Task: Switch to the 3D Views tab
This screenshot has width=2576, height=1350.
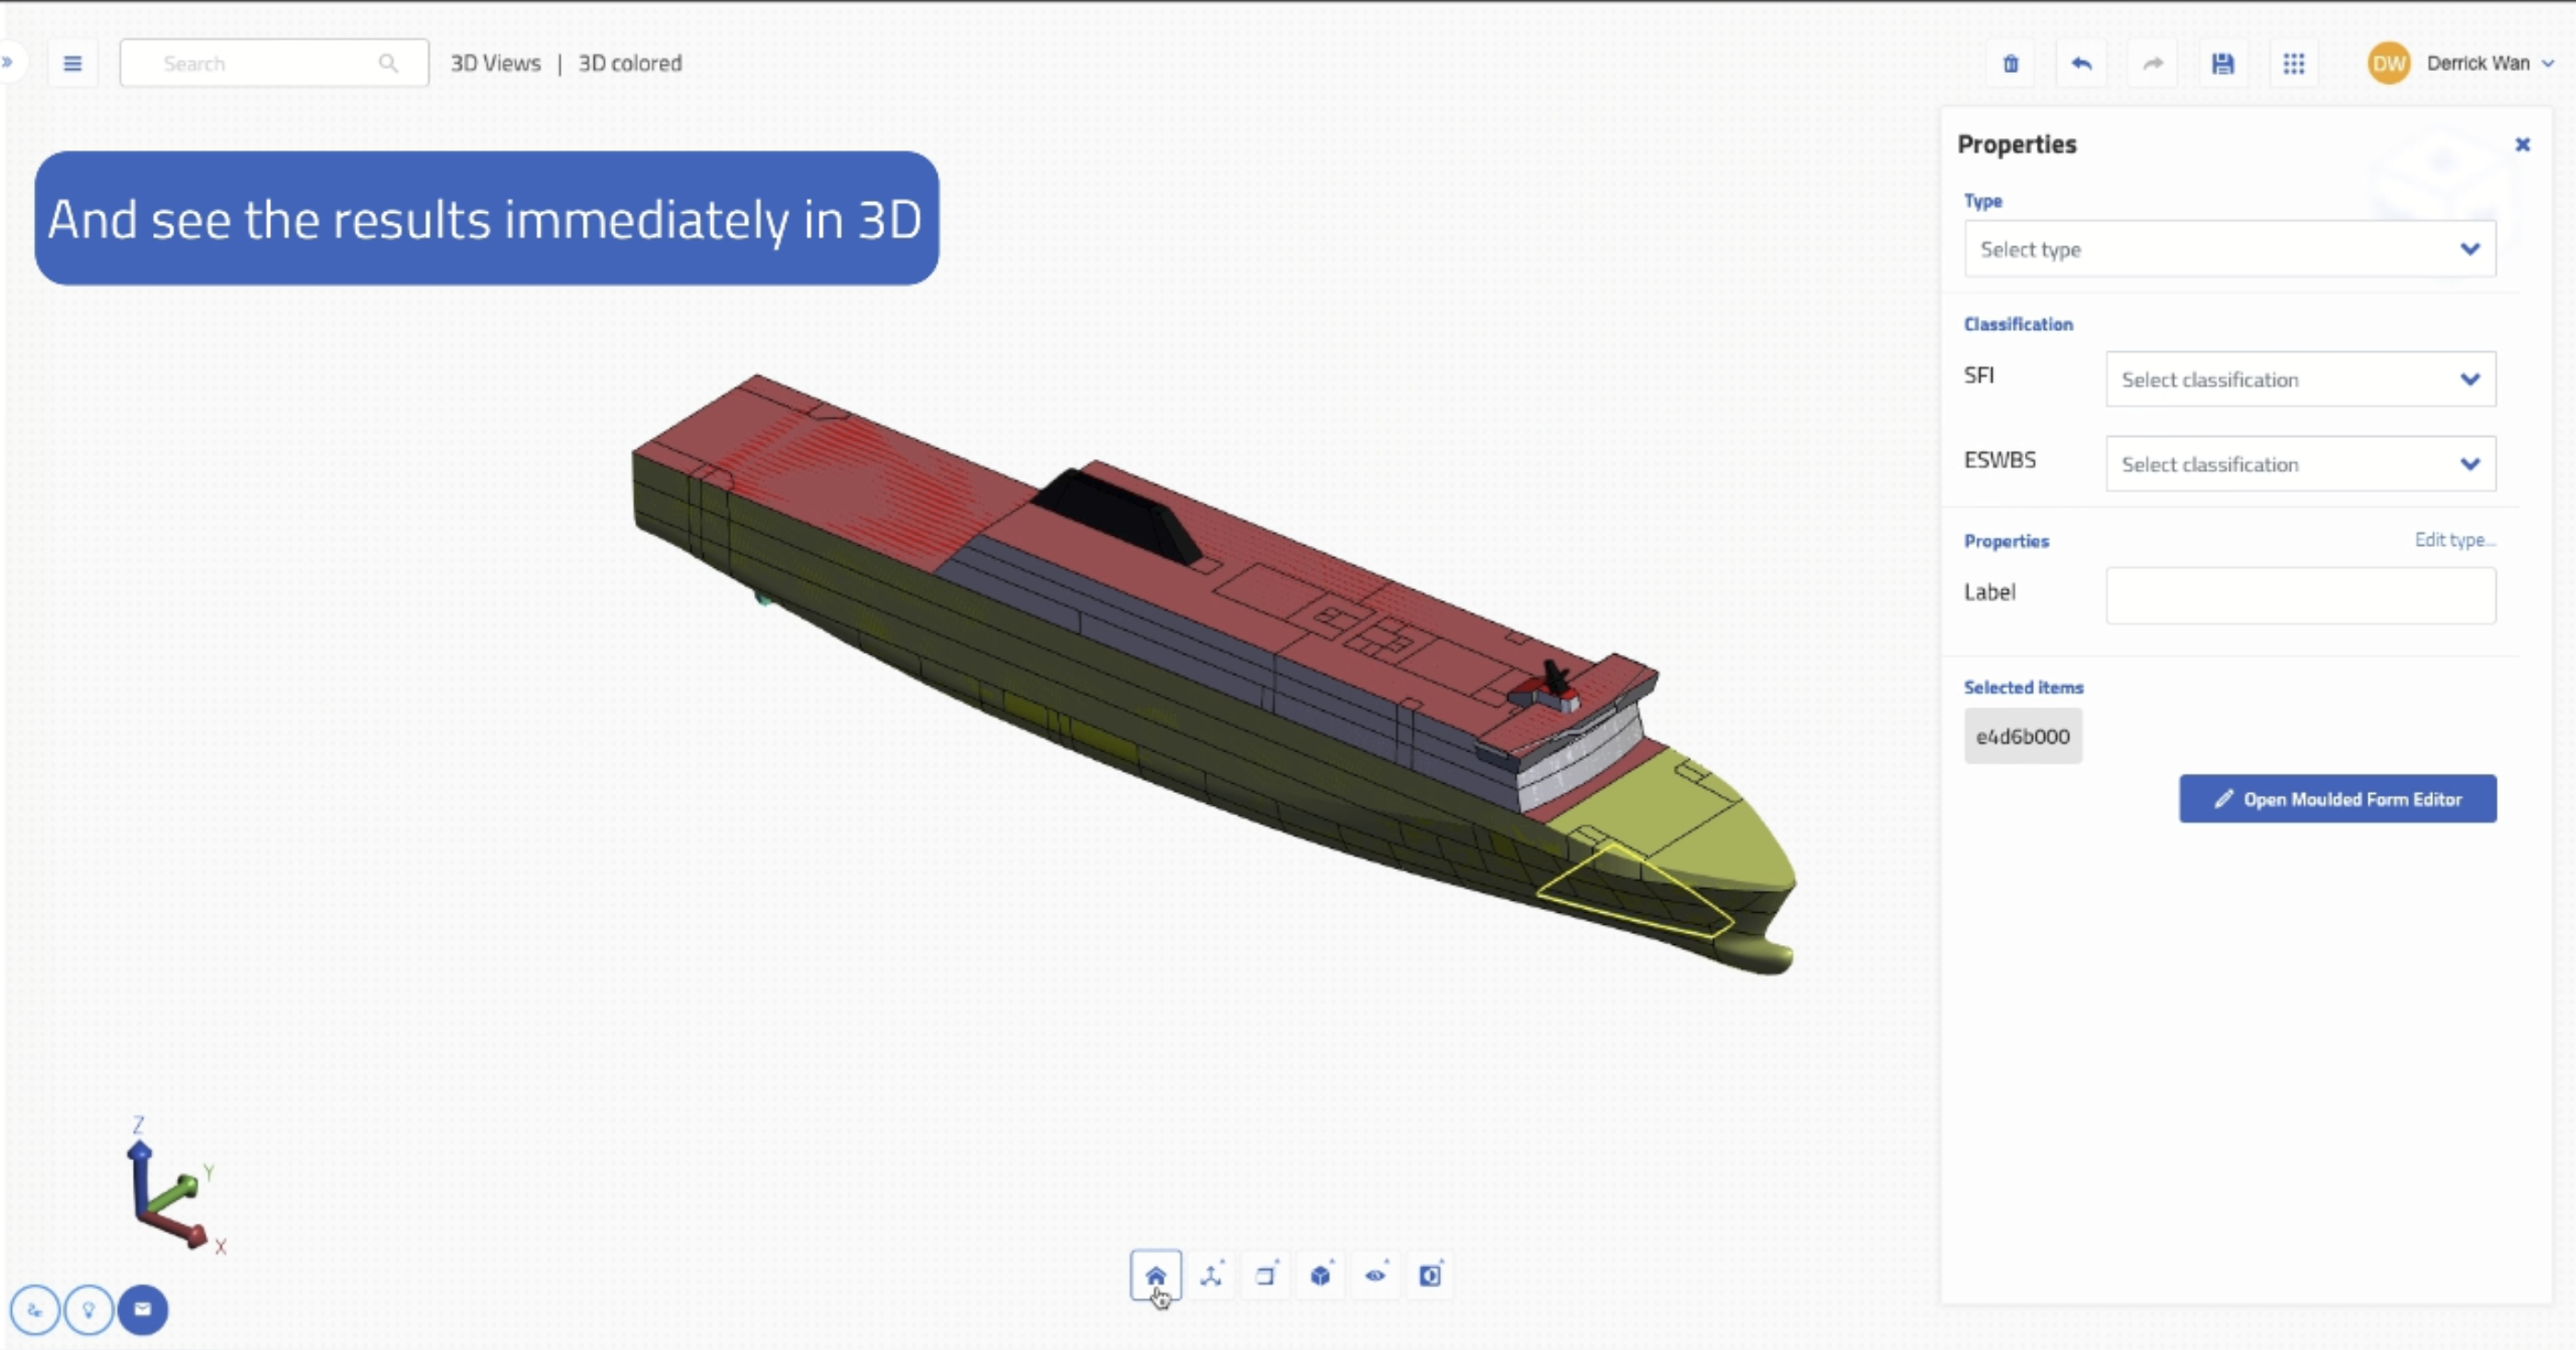Action: point(494,63)
